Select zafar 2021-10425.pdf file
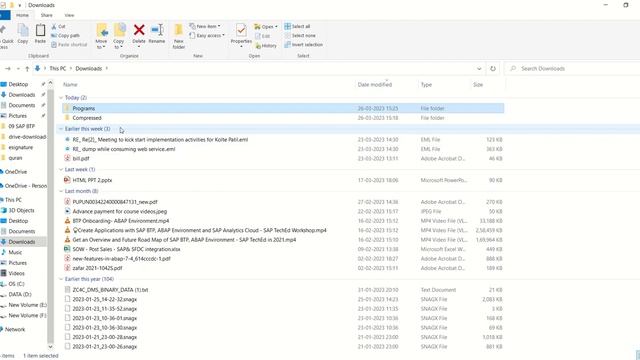 tap(97, 268)
